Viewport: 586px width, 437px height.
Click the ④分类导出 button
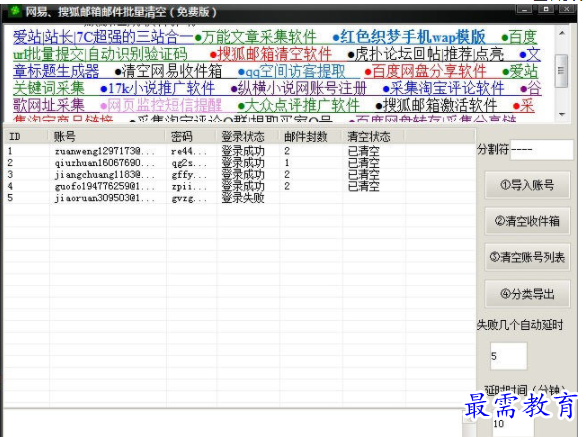(x=527, y=294)
